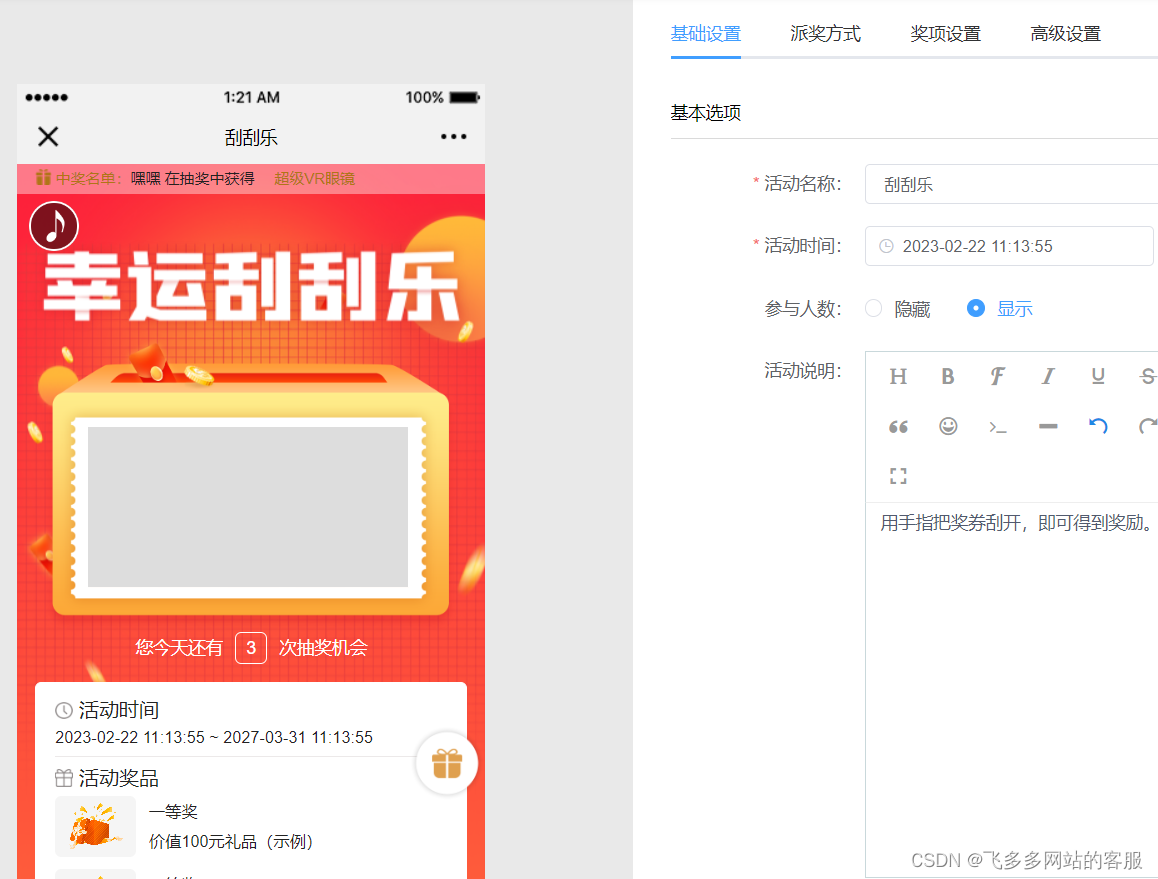Click the 超级VR眼镜 prize text in ticker
The width and height of the screenshot is (1158, 879).
315,179
